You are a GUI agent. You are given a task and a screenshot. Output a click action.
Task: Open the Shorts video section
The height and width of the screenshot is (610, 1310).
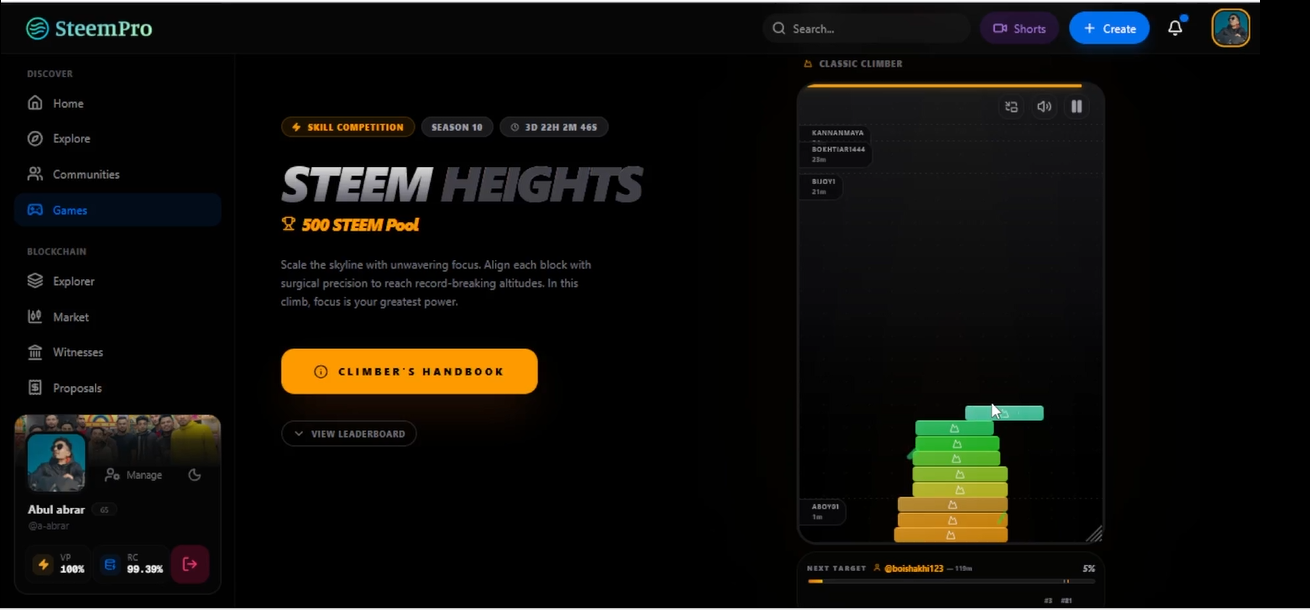pyautogui.click(x=1019, y=29)
